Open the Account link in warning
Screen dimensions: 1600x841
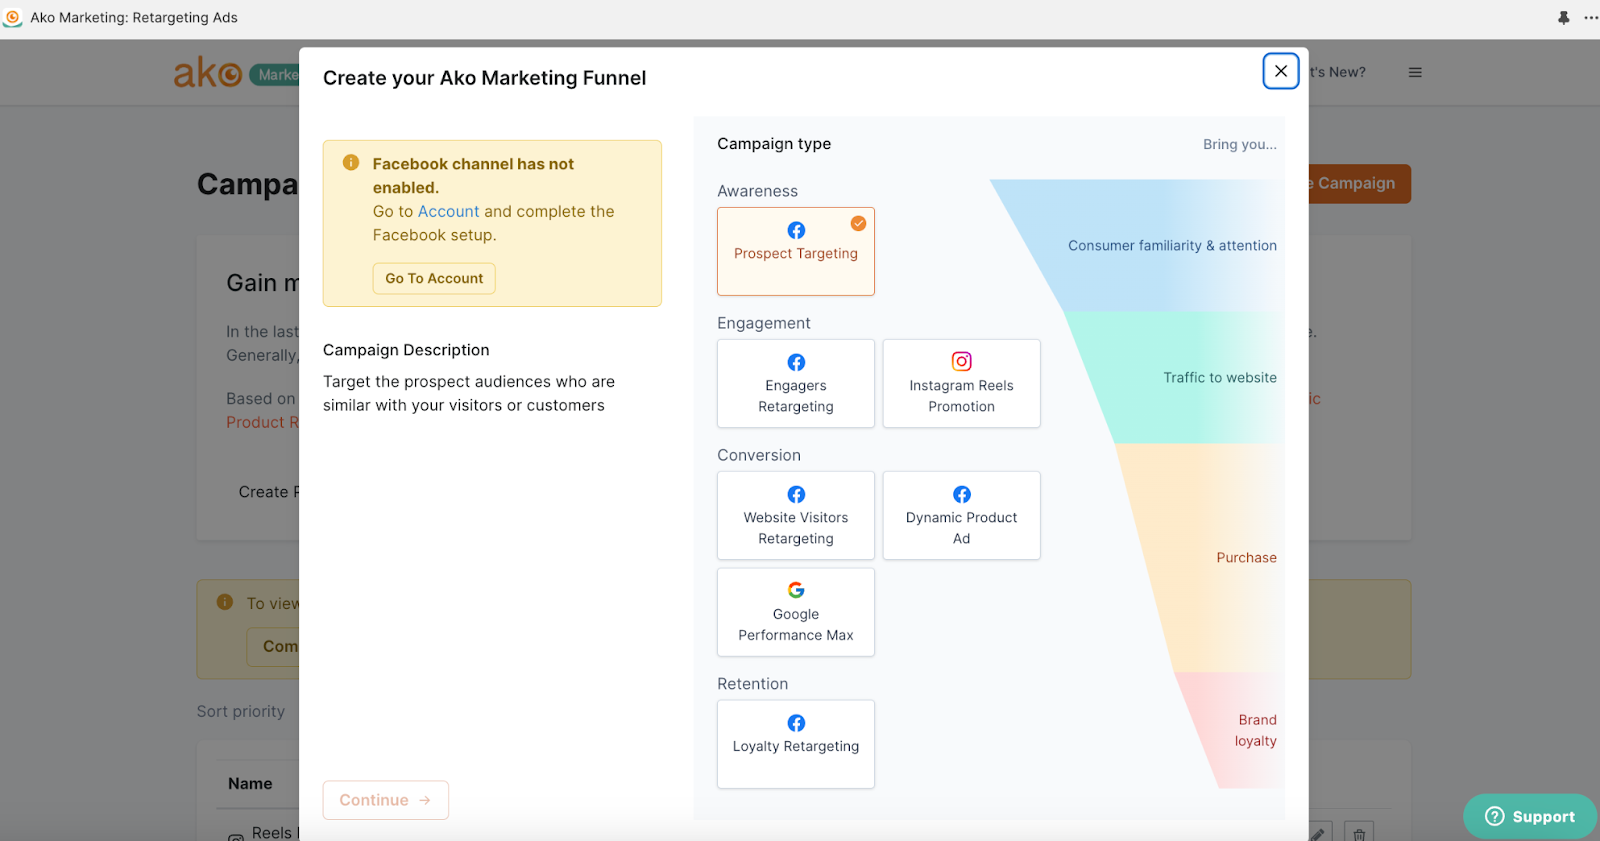[x=448, y=211]
